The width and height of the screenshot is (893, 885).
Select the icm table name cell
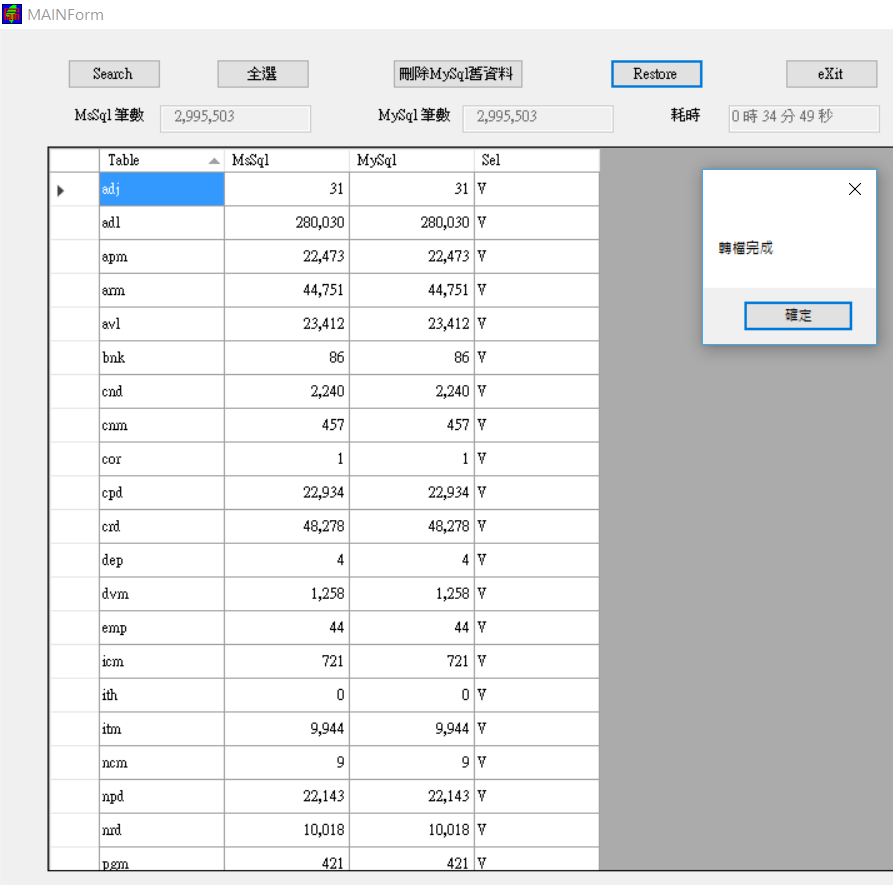pos(162,661)
